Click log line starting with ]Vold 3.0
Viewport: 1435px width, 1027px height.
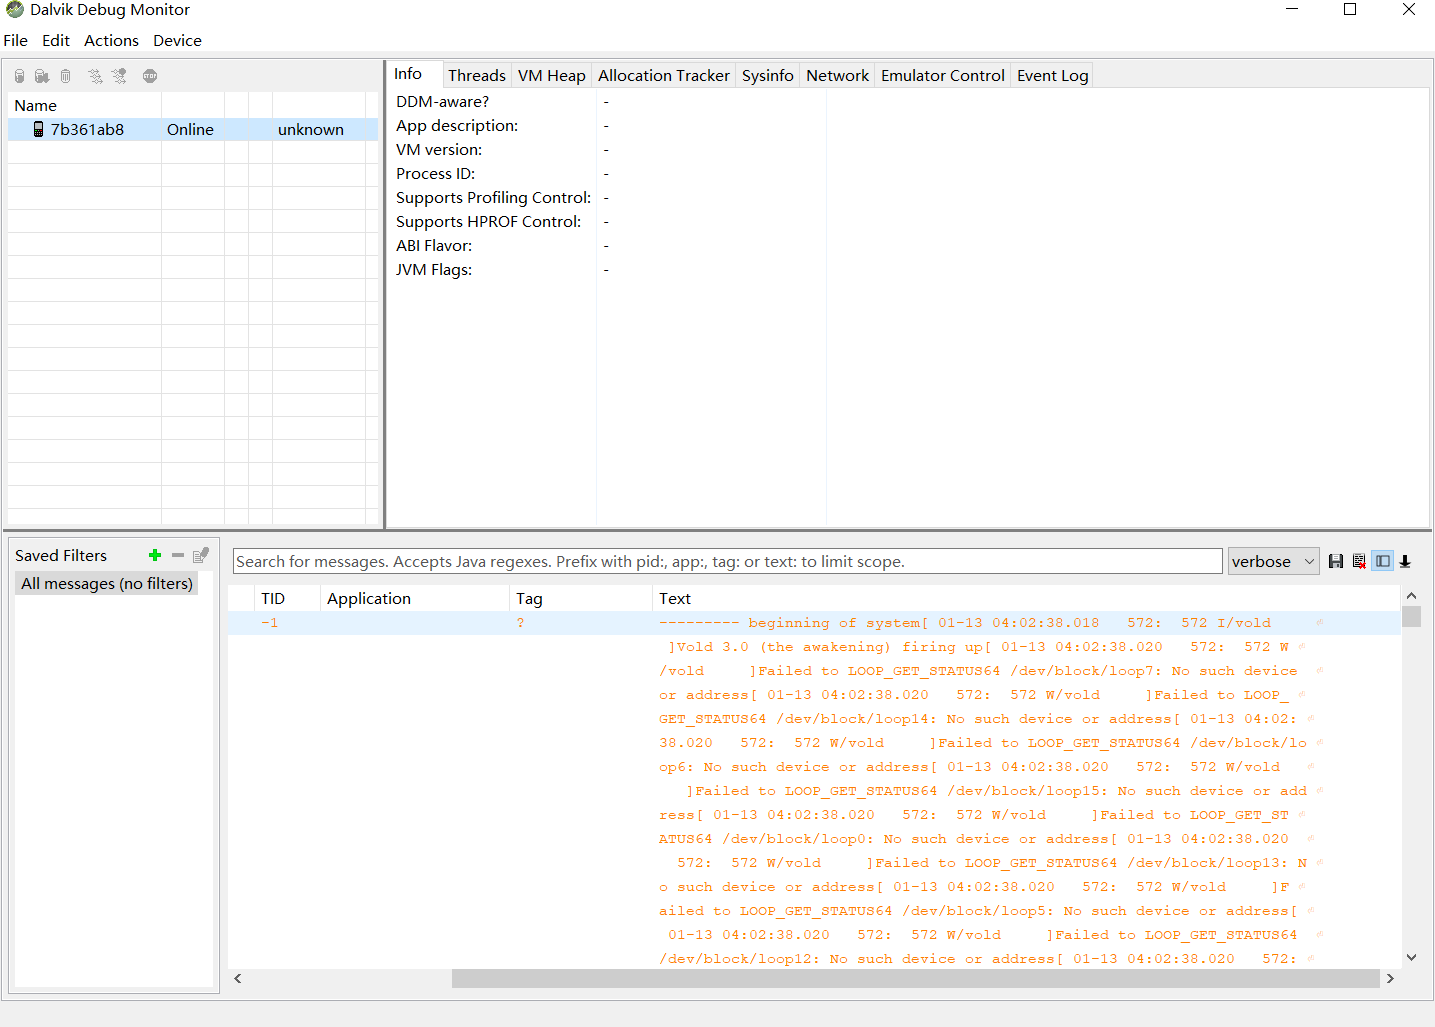978,647
